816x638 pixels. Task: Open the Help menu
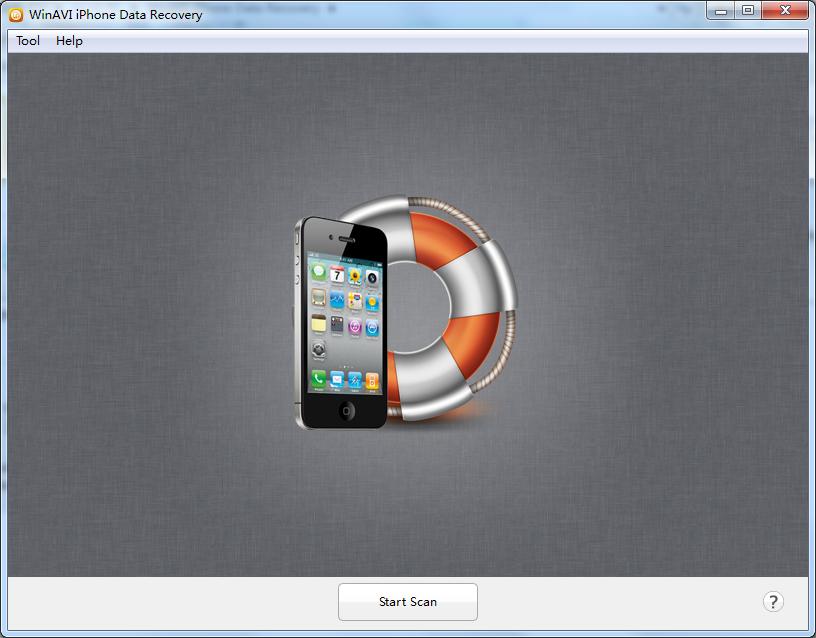pyautogui.click(x=69, y=41)
